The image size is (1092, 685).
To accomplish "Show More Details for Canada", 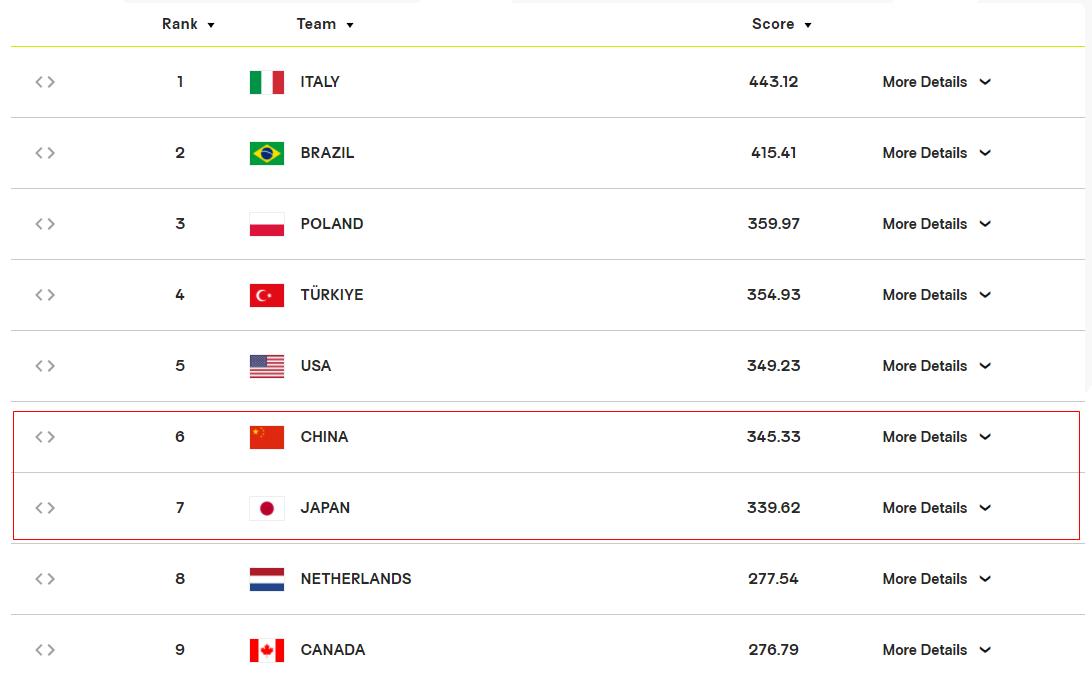I will point(937,650).
